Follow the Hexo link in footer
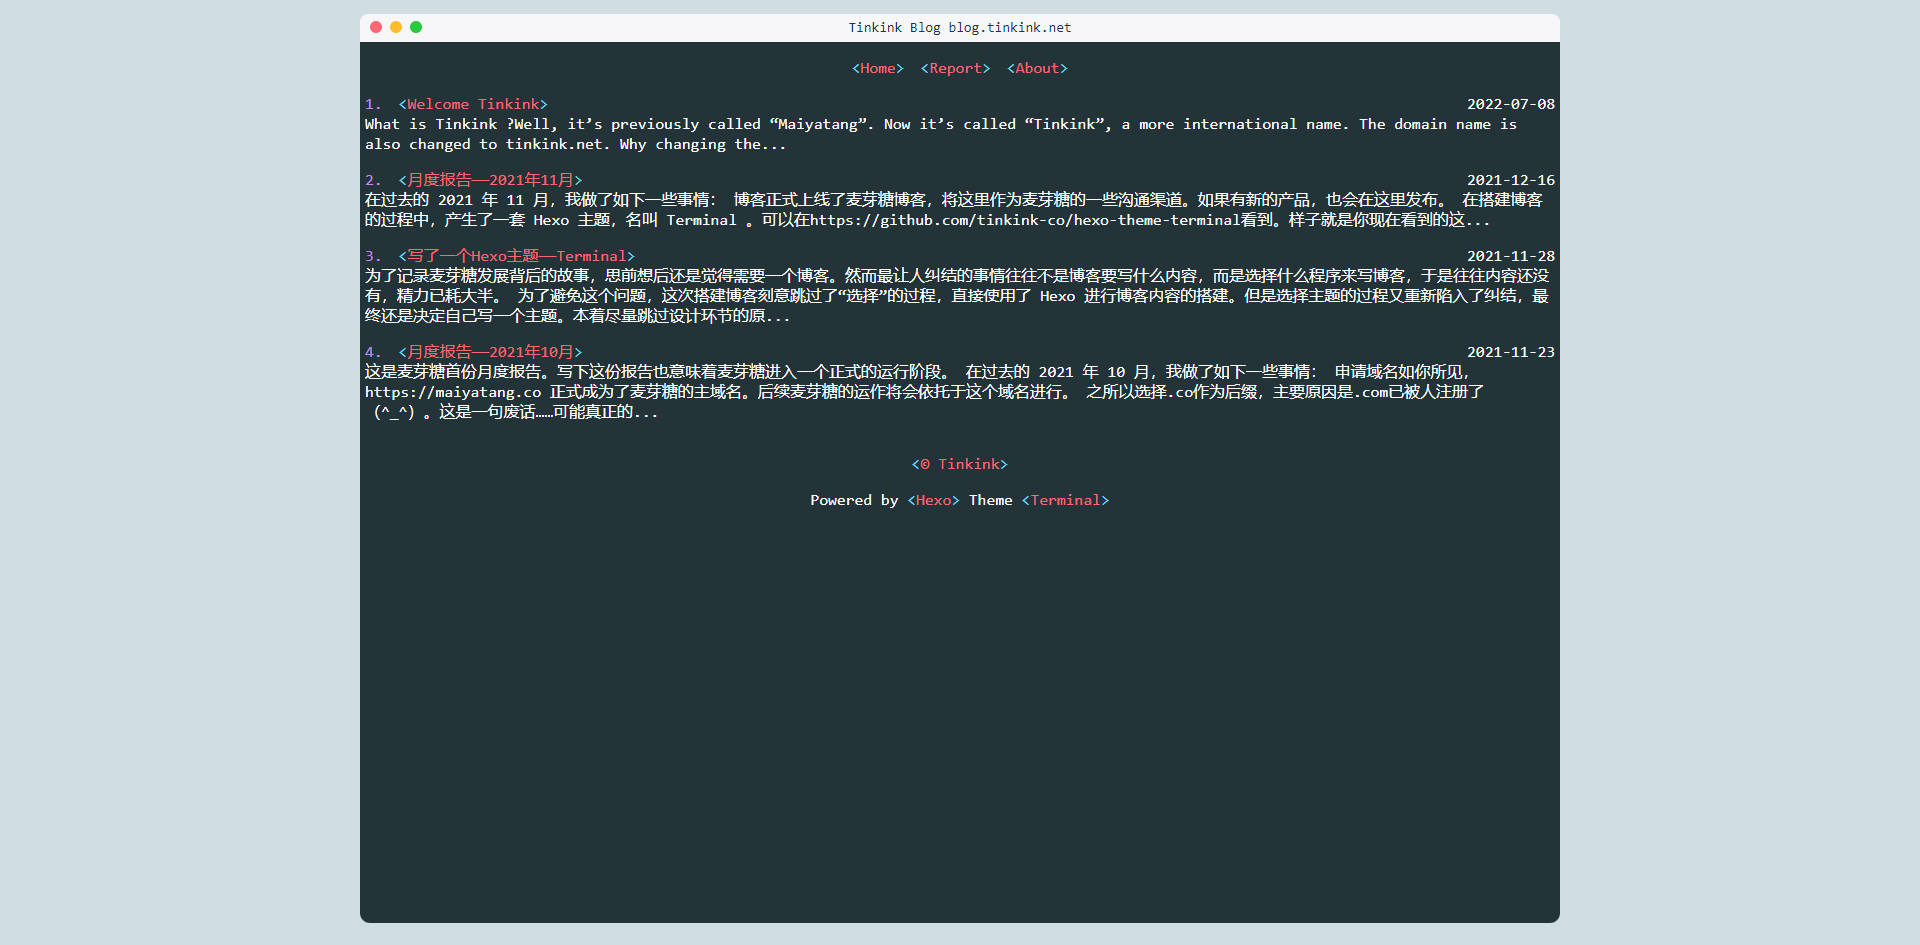This screenshot has height=945, width=1920. tap(933, 500)
